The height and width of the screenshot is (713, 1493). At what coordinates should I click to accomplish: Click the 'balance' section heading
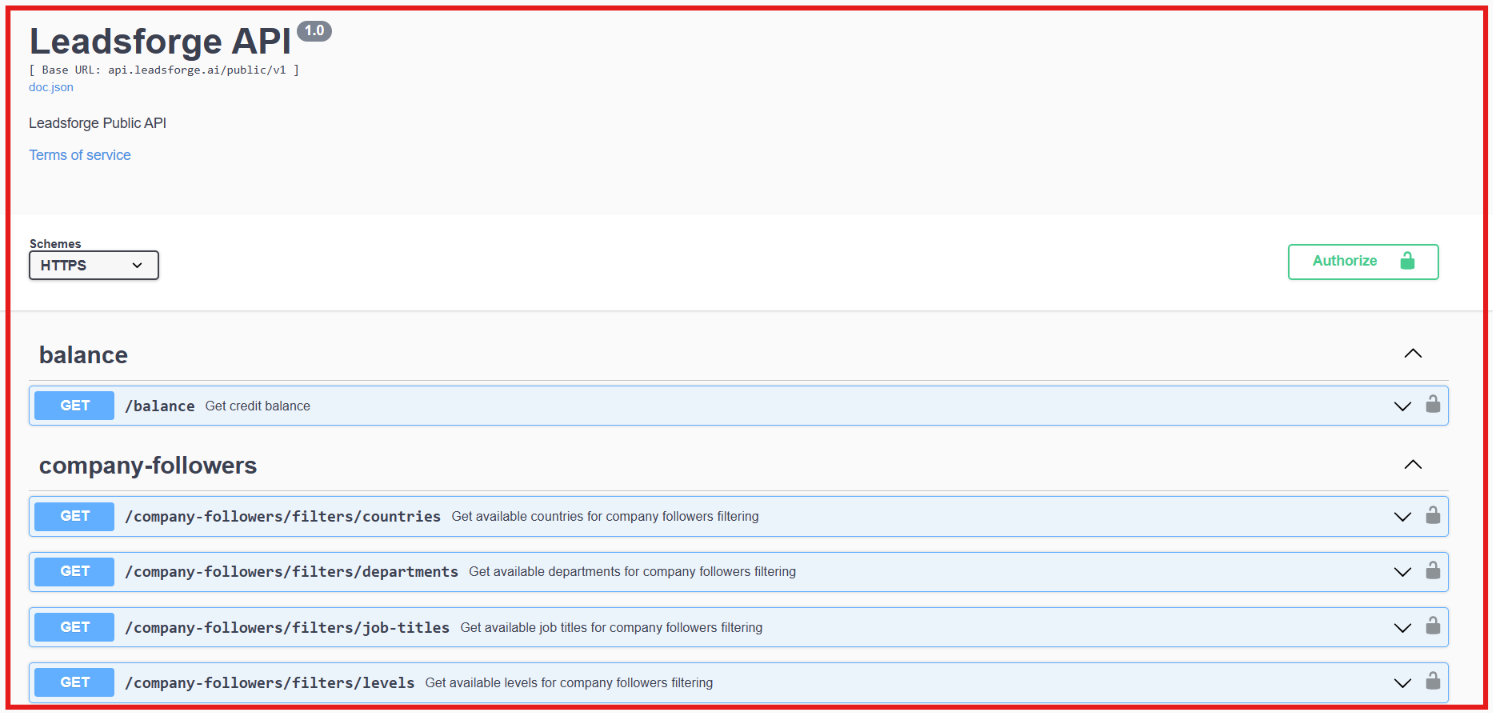[x=83, y=355]
